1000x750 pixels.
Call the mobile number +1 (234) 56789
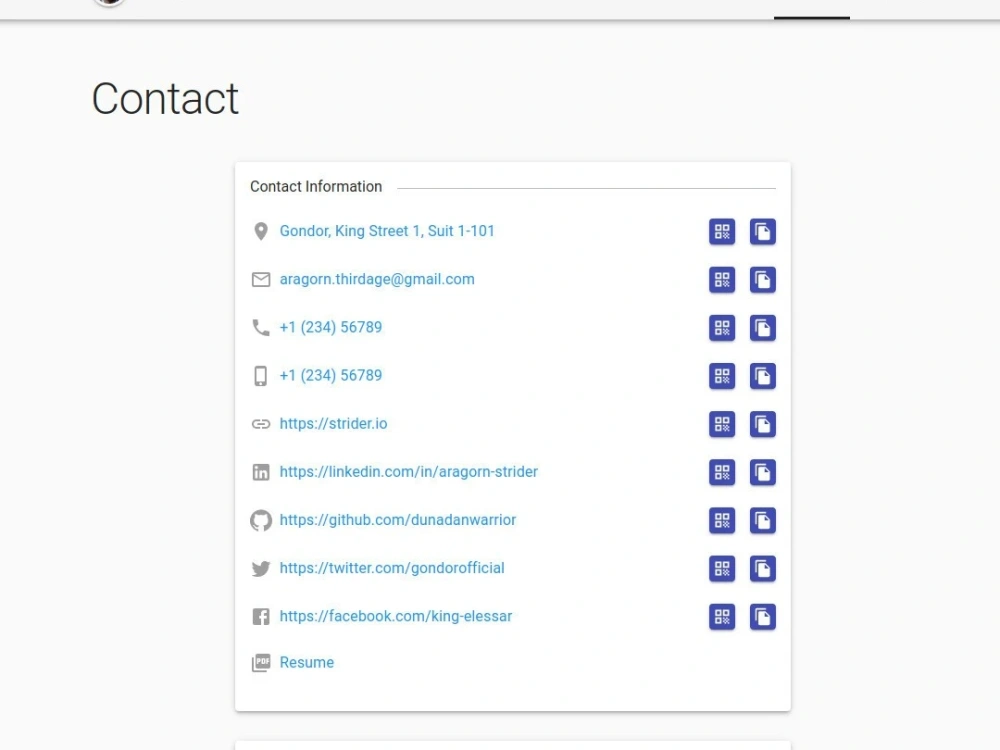(x=331, y=376)
